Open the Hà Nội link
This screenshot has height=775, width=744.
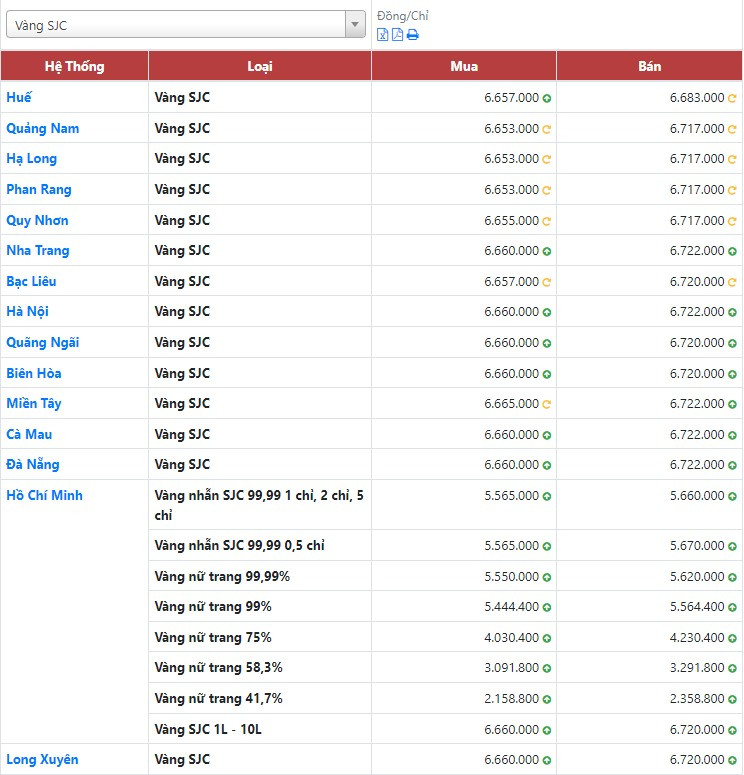[x=27, y=311]
